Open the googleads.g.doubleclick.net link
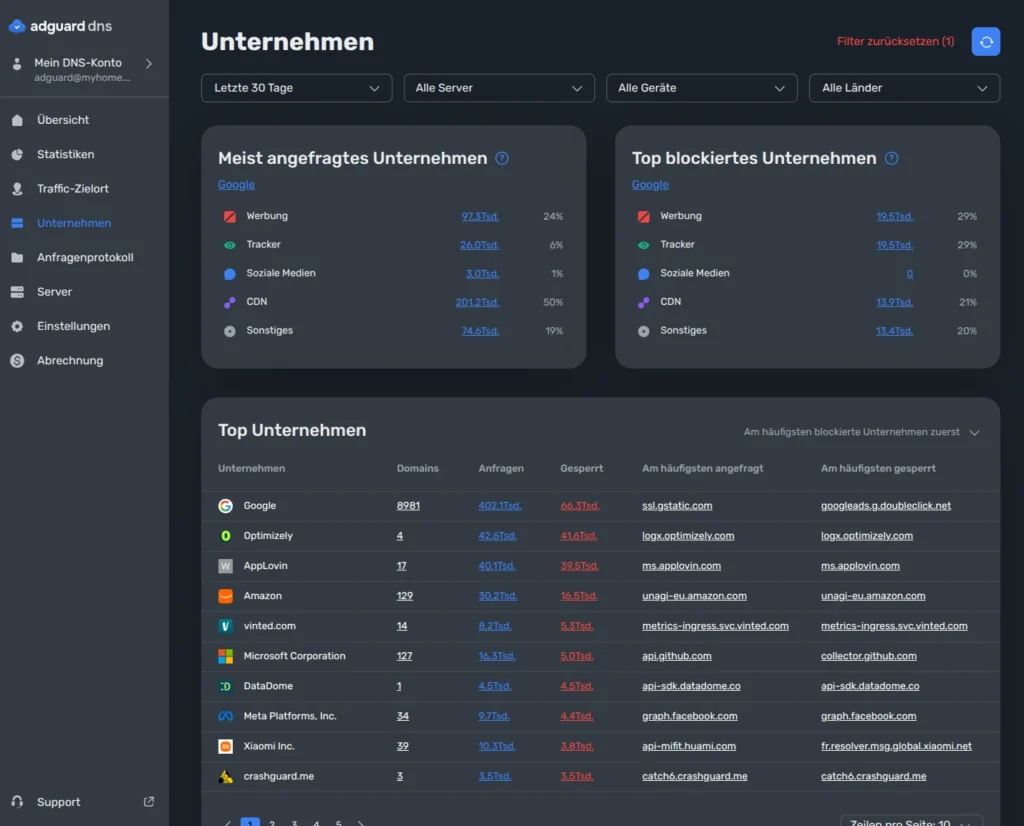The image size is (1024, 826). pos(886,506)
